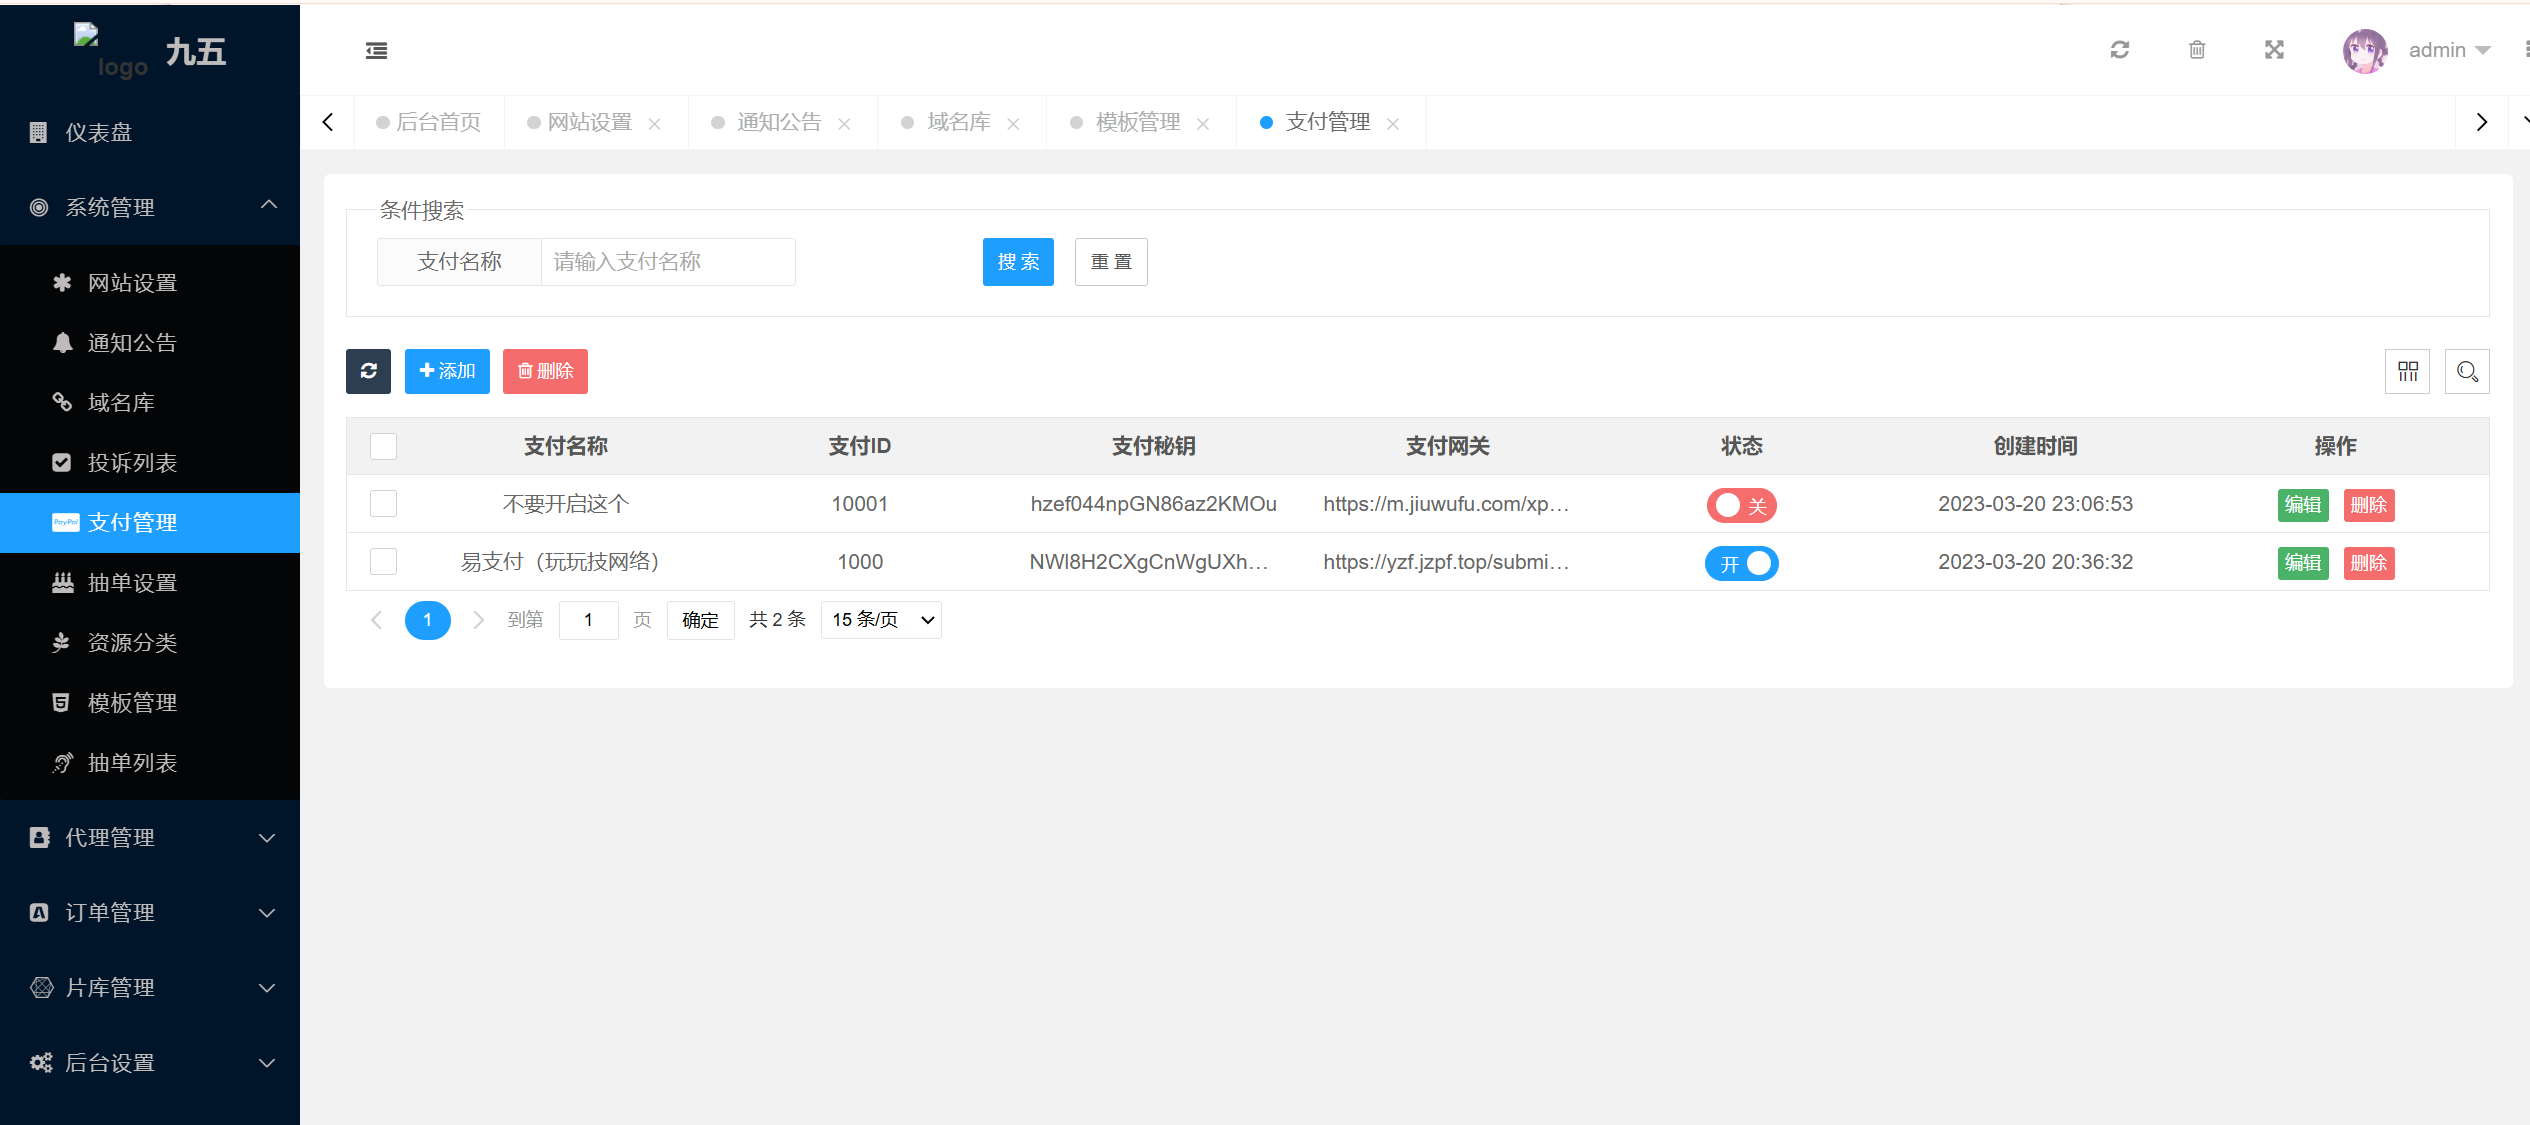
Task: Switch to the 网站设置 tab
Action: [x=589, y=122]
